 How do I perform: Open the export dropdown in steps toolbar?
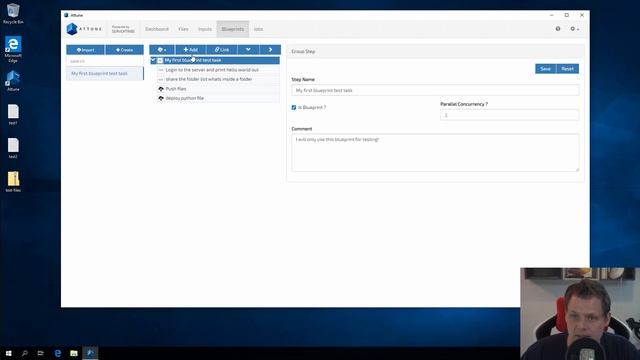(x=162, y=50)
